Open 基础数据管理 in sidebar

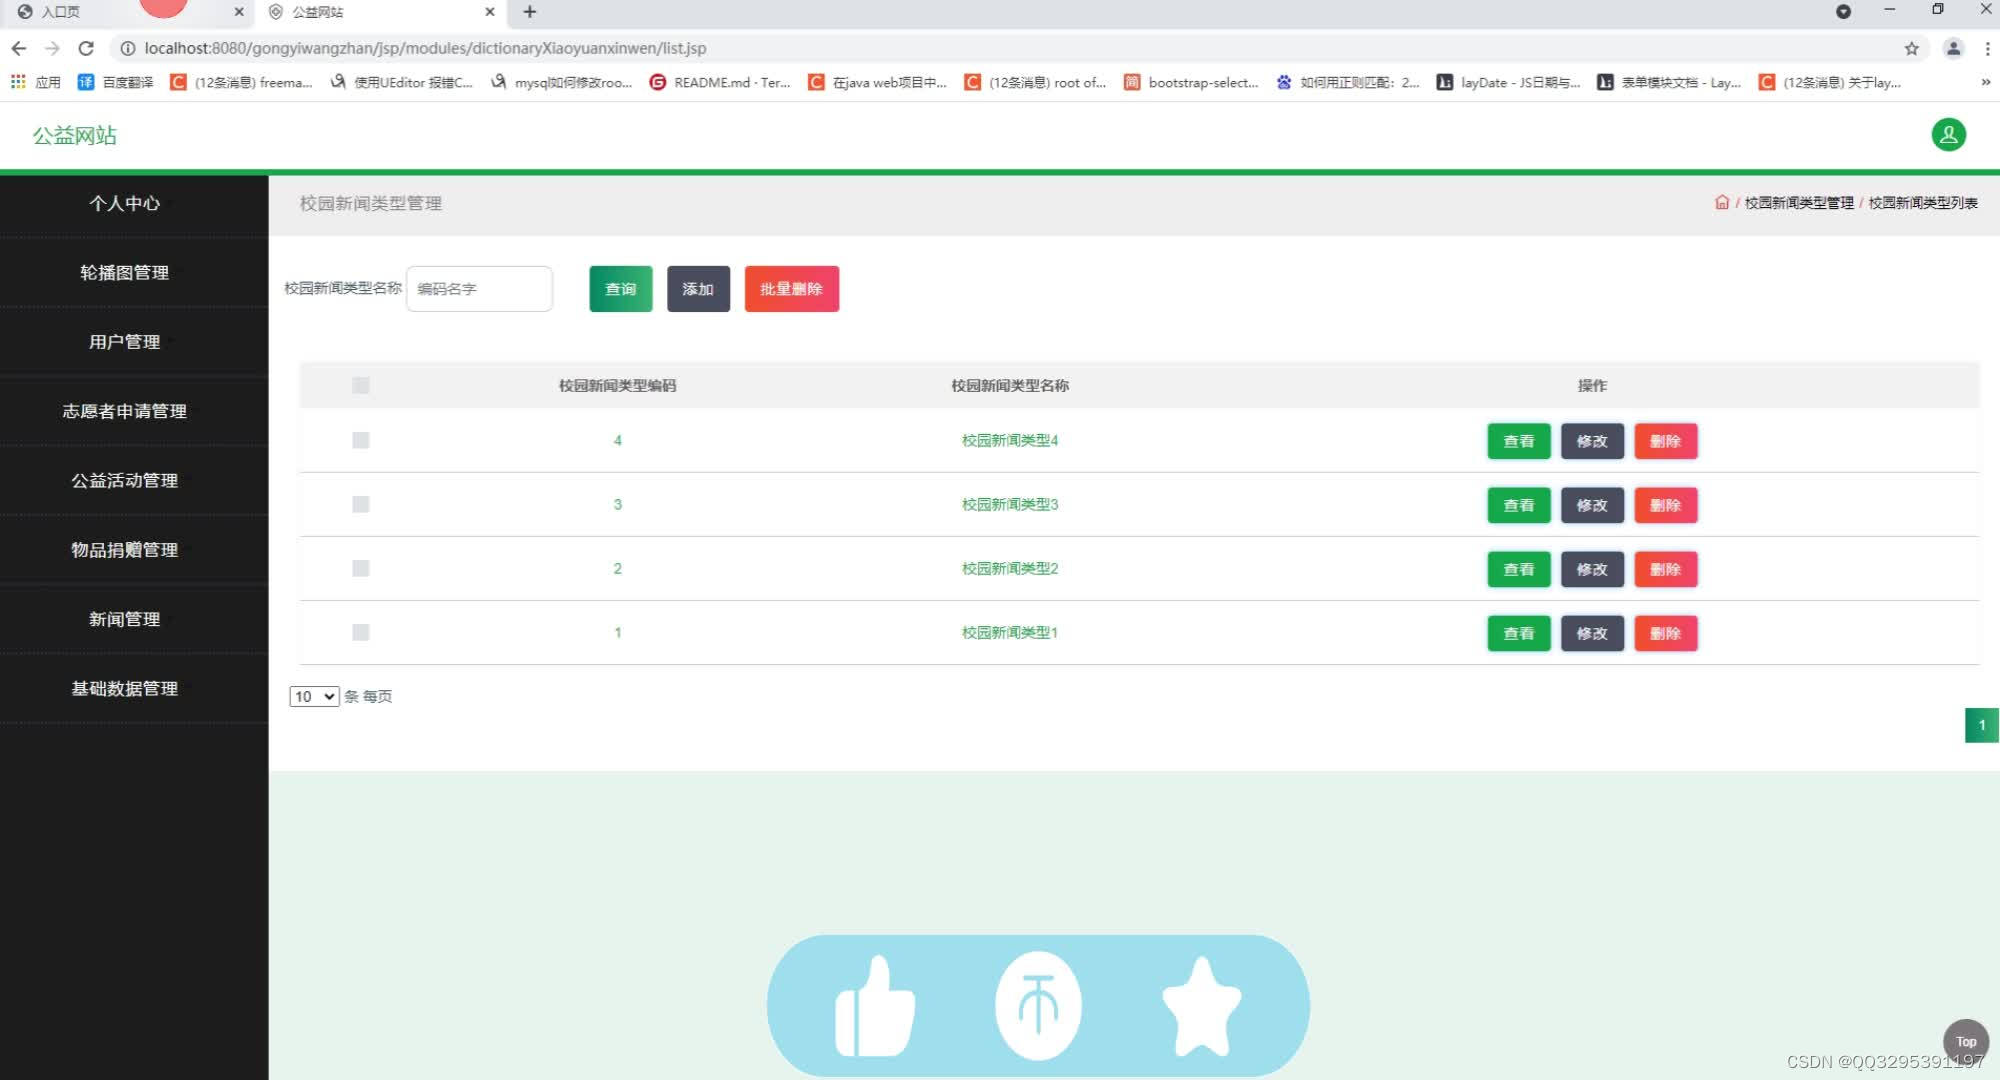[x=125, y=688]
